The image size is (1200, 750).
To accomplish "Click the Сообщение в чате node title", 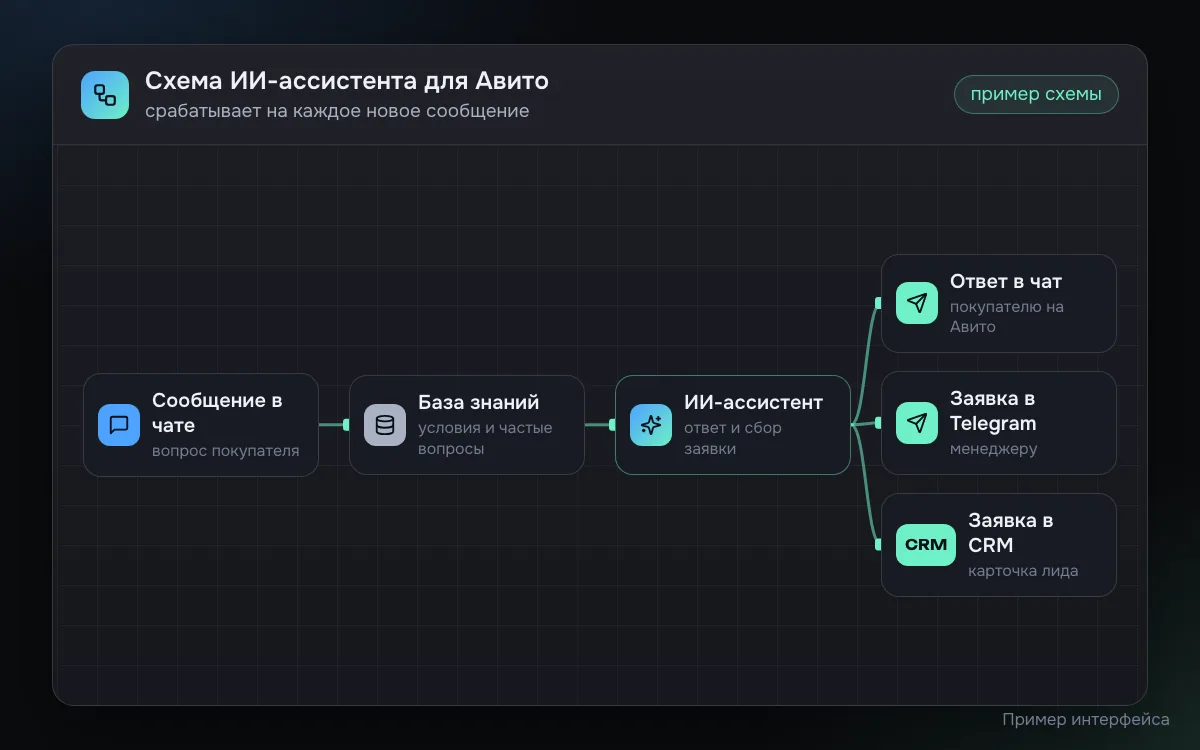I will pos(217,413).
